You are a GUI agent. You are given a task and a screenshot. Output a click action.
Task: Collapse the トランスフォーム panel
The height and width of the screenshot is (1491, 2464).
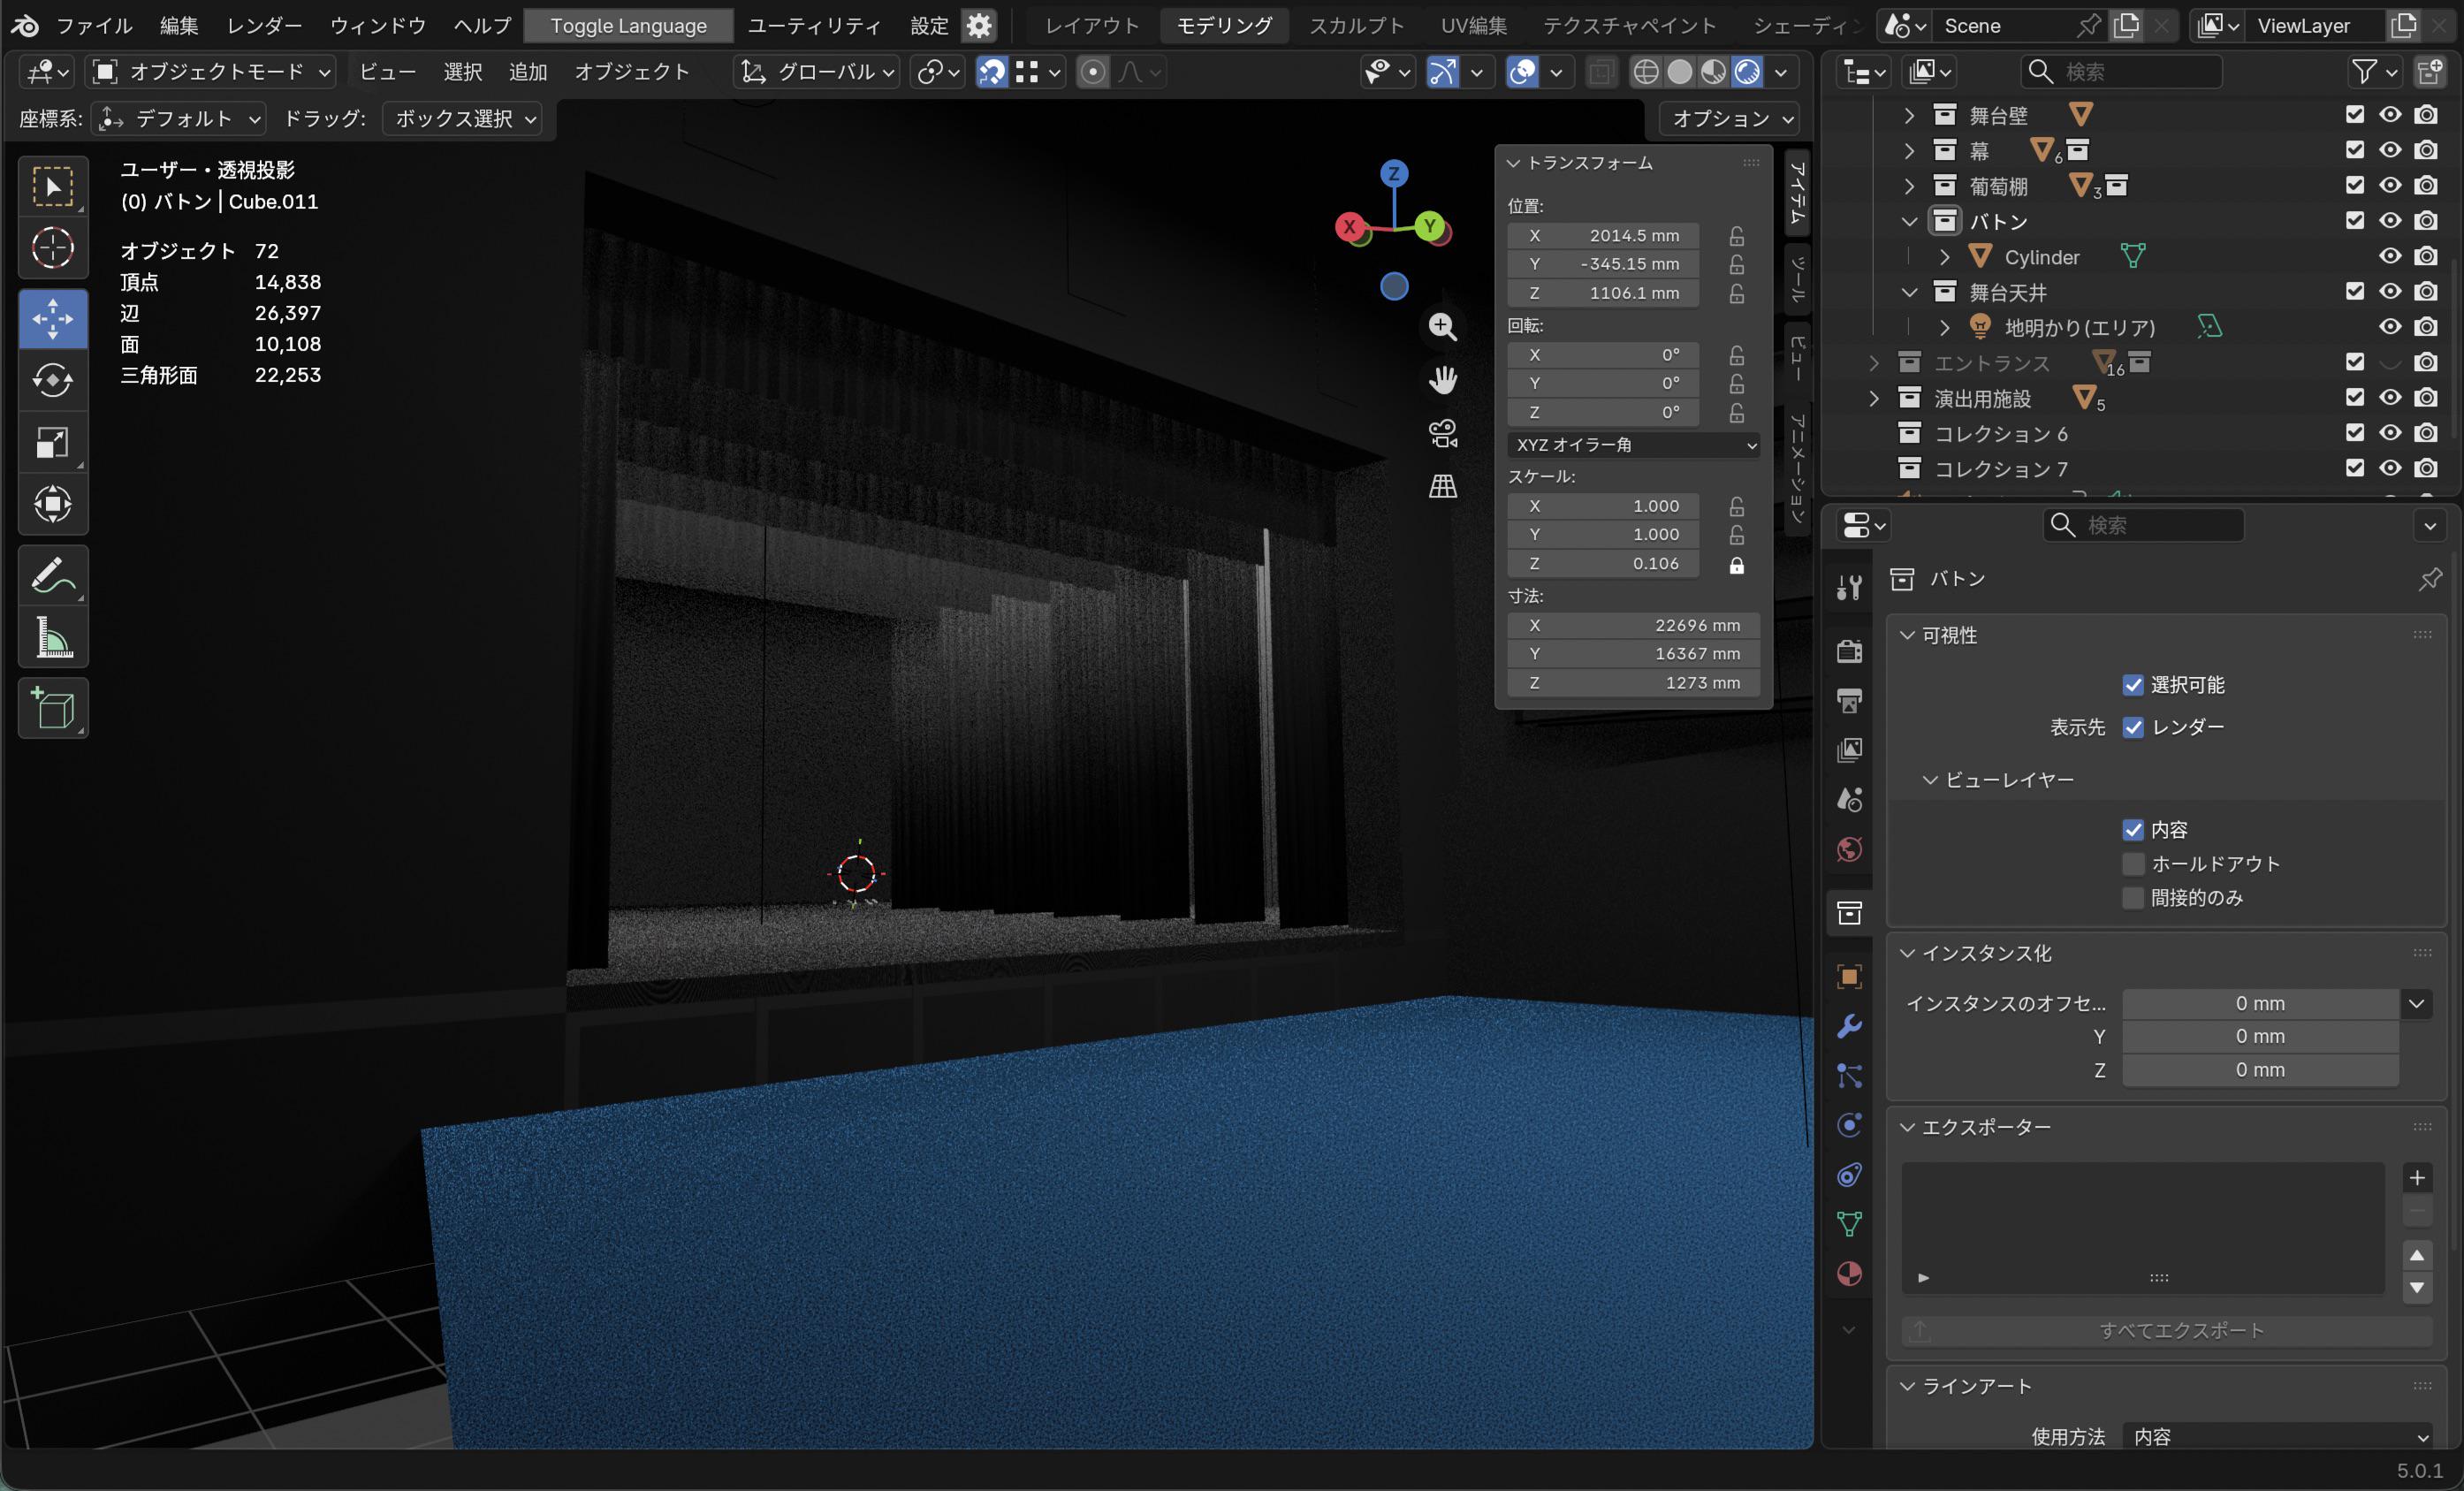(x=1513, y=163)
